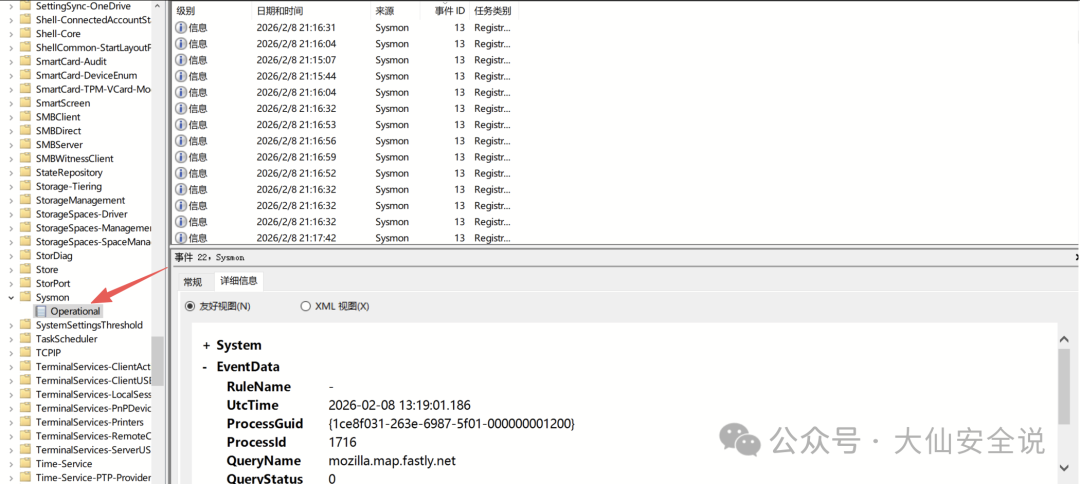The height and width of the screenshot is (484, 1080).
Task: Sort by the 事件 ID column header
Action: (x=444, y=11)
